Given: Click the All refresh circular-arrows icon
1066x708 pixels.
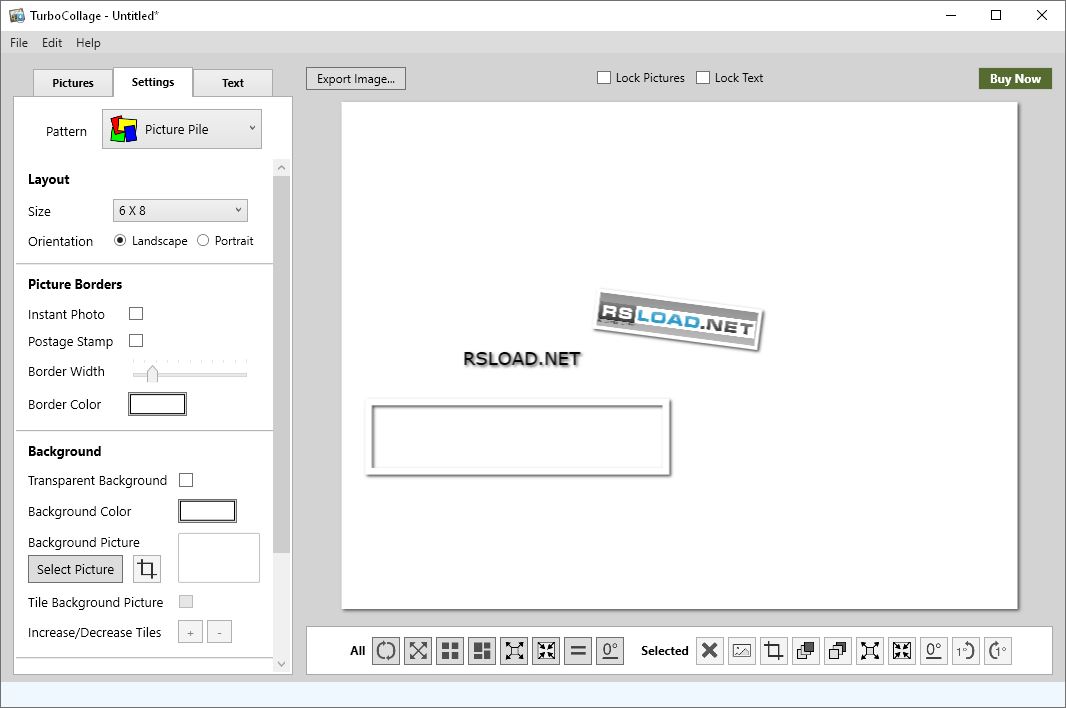Looking at the screenshot, I should point(386,651).
